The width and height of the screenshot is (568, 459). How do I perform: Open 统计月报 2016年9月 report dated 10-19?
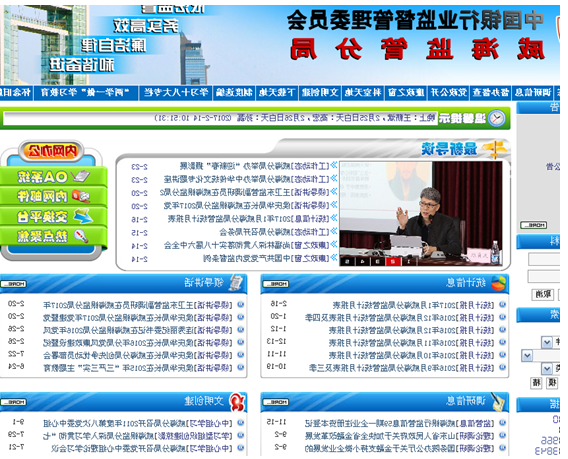[x=402, y=368]
